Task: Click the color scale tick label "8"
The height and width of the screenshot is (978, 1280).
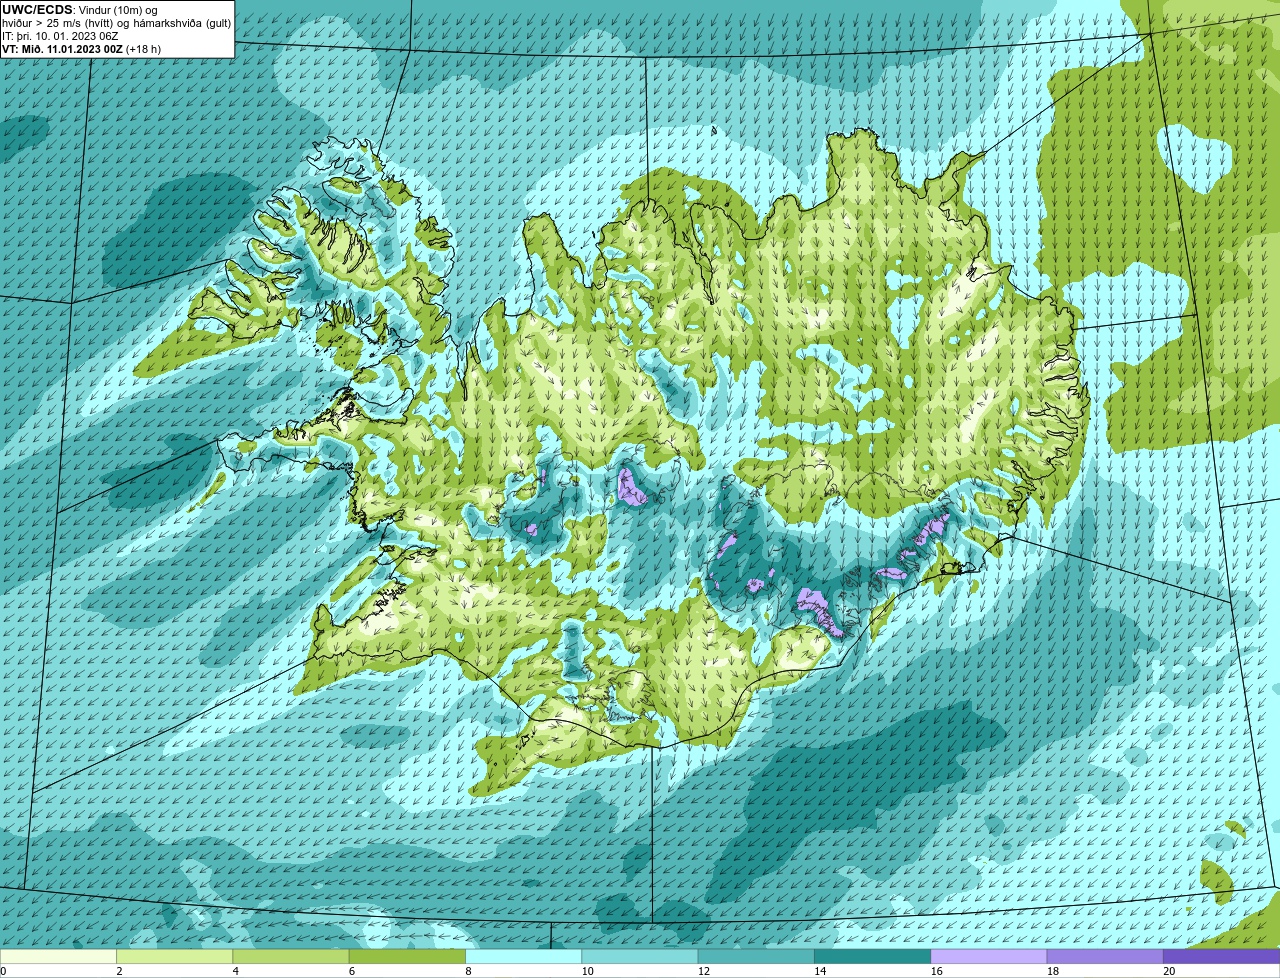Action: point(468,971)
